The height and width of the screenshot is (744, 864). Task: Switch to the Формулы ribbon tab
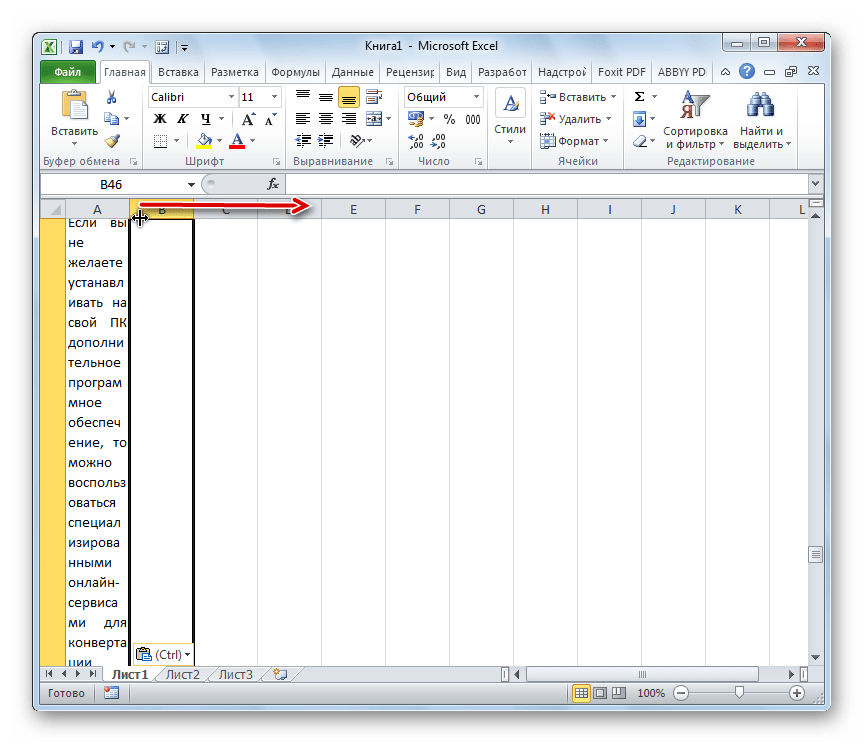tap(296, 72)
